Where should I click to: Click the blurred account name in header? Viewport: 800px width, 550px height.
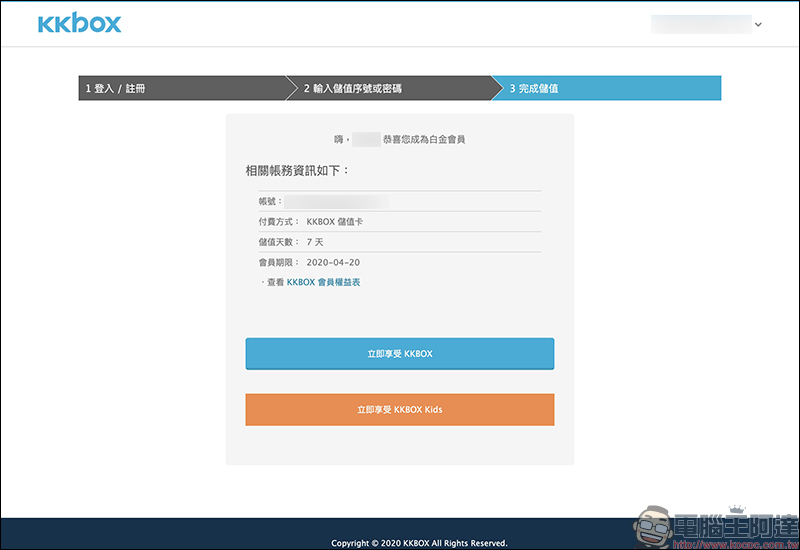700,24
